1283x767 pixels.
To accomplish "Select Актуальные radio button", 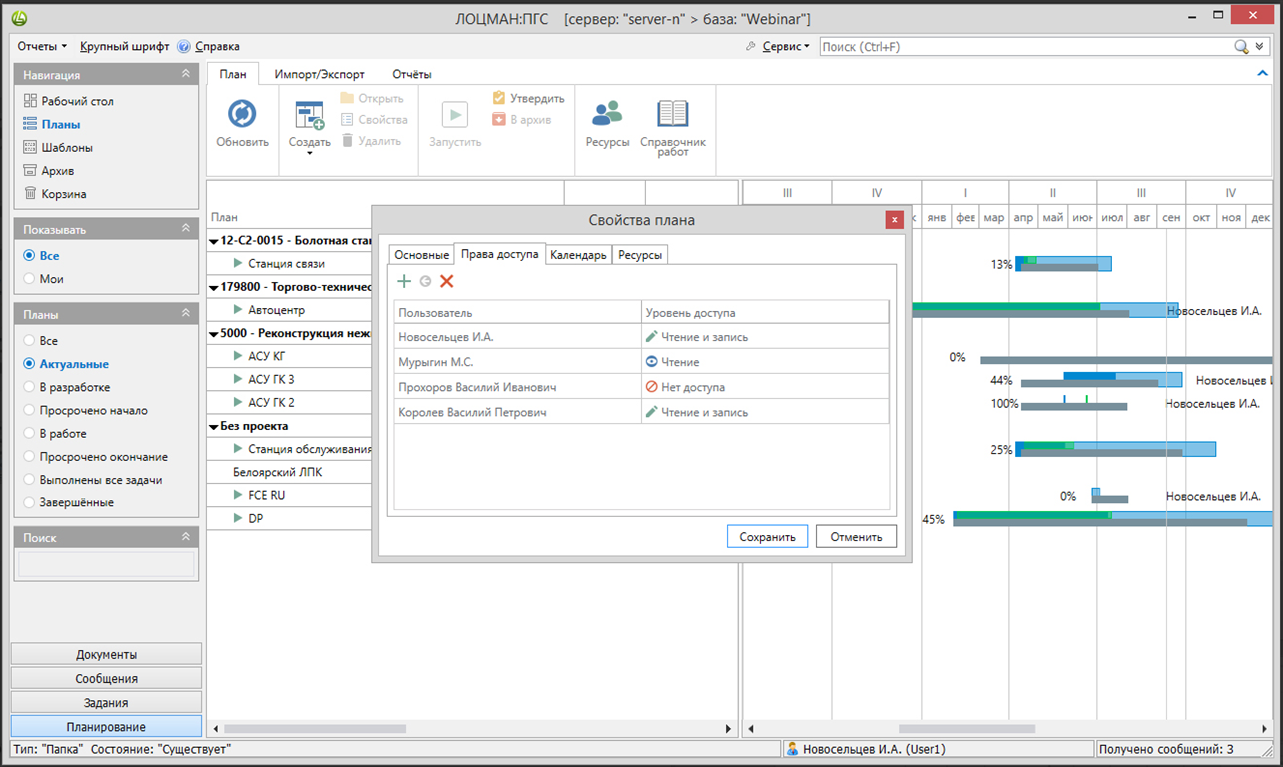I will [30, 364].
